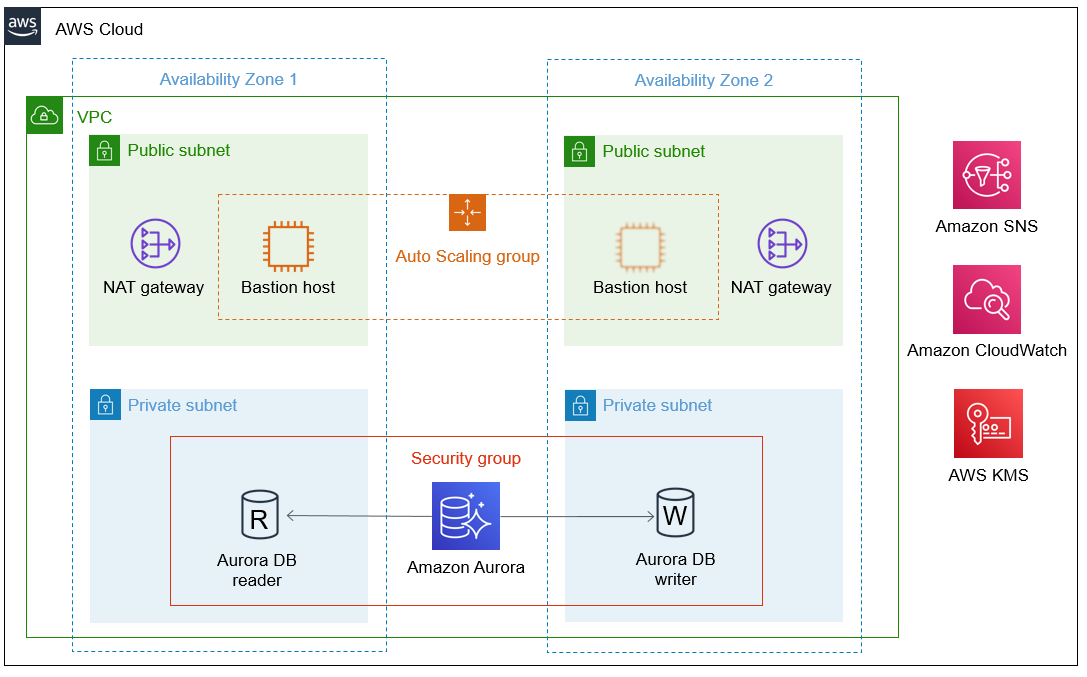
Task: Click the Auto Scaling group icon
Action: (x=466, y=212)
